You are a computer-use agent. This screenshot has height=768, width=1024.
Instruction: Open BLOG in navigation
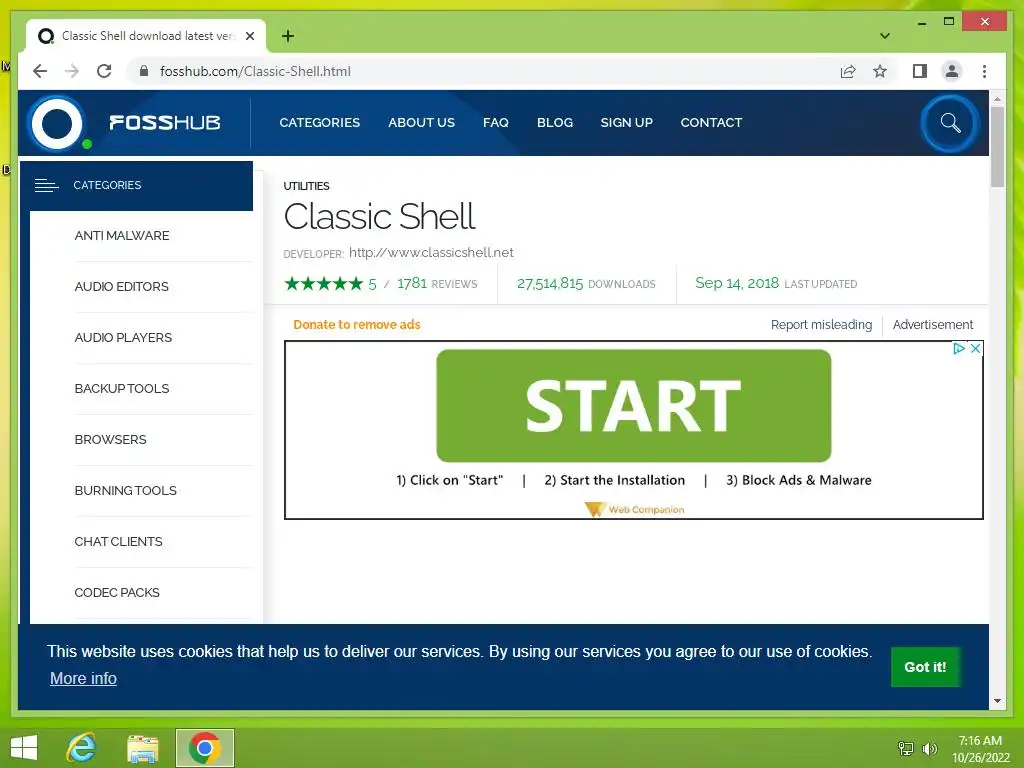[x=554, y=123]
